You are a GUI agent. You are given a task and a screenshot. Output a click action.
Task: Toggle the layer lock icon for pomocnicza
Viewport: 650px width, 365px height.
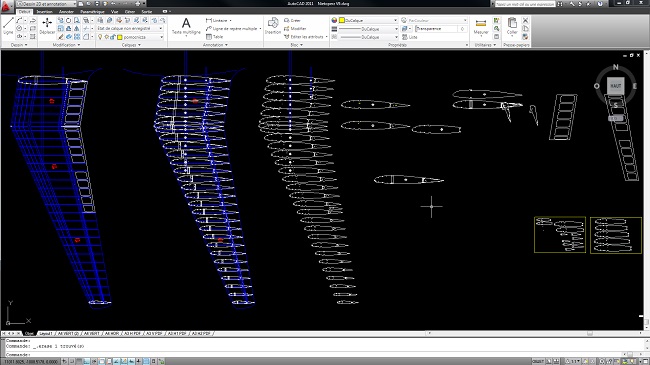click(x=112, y=37)
